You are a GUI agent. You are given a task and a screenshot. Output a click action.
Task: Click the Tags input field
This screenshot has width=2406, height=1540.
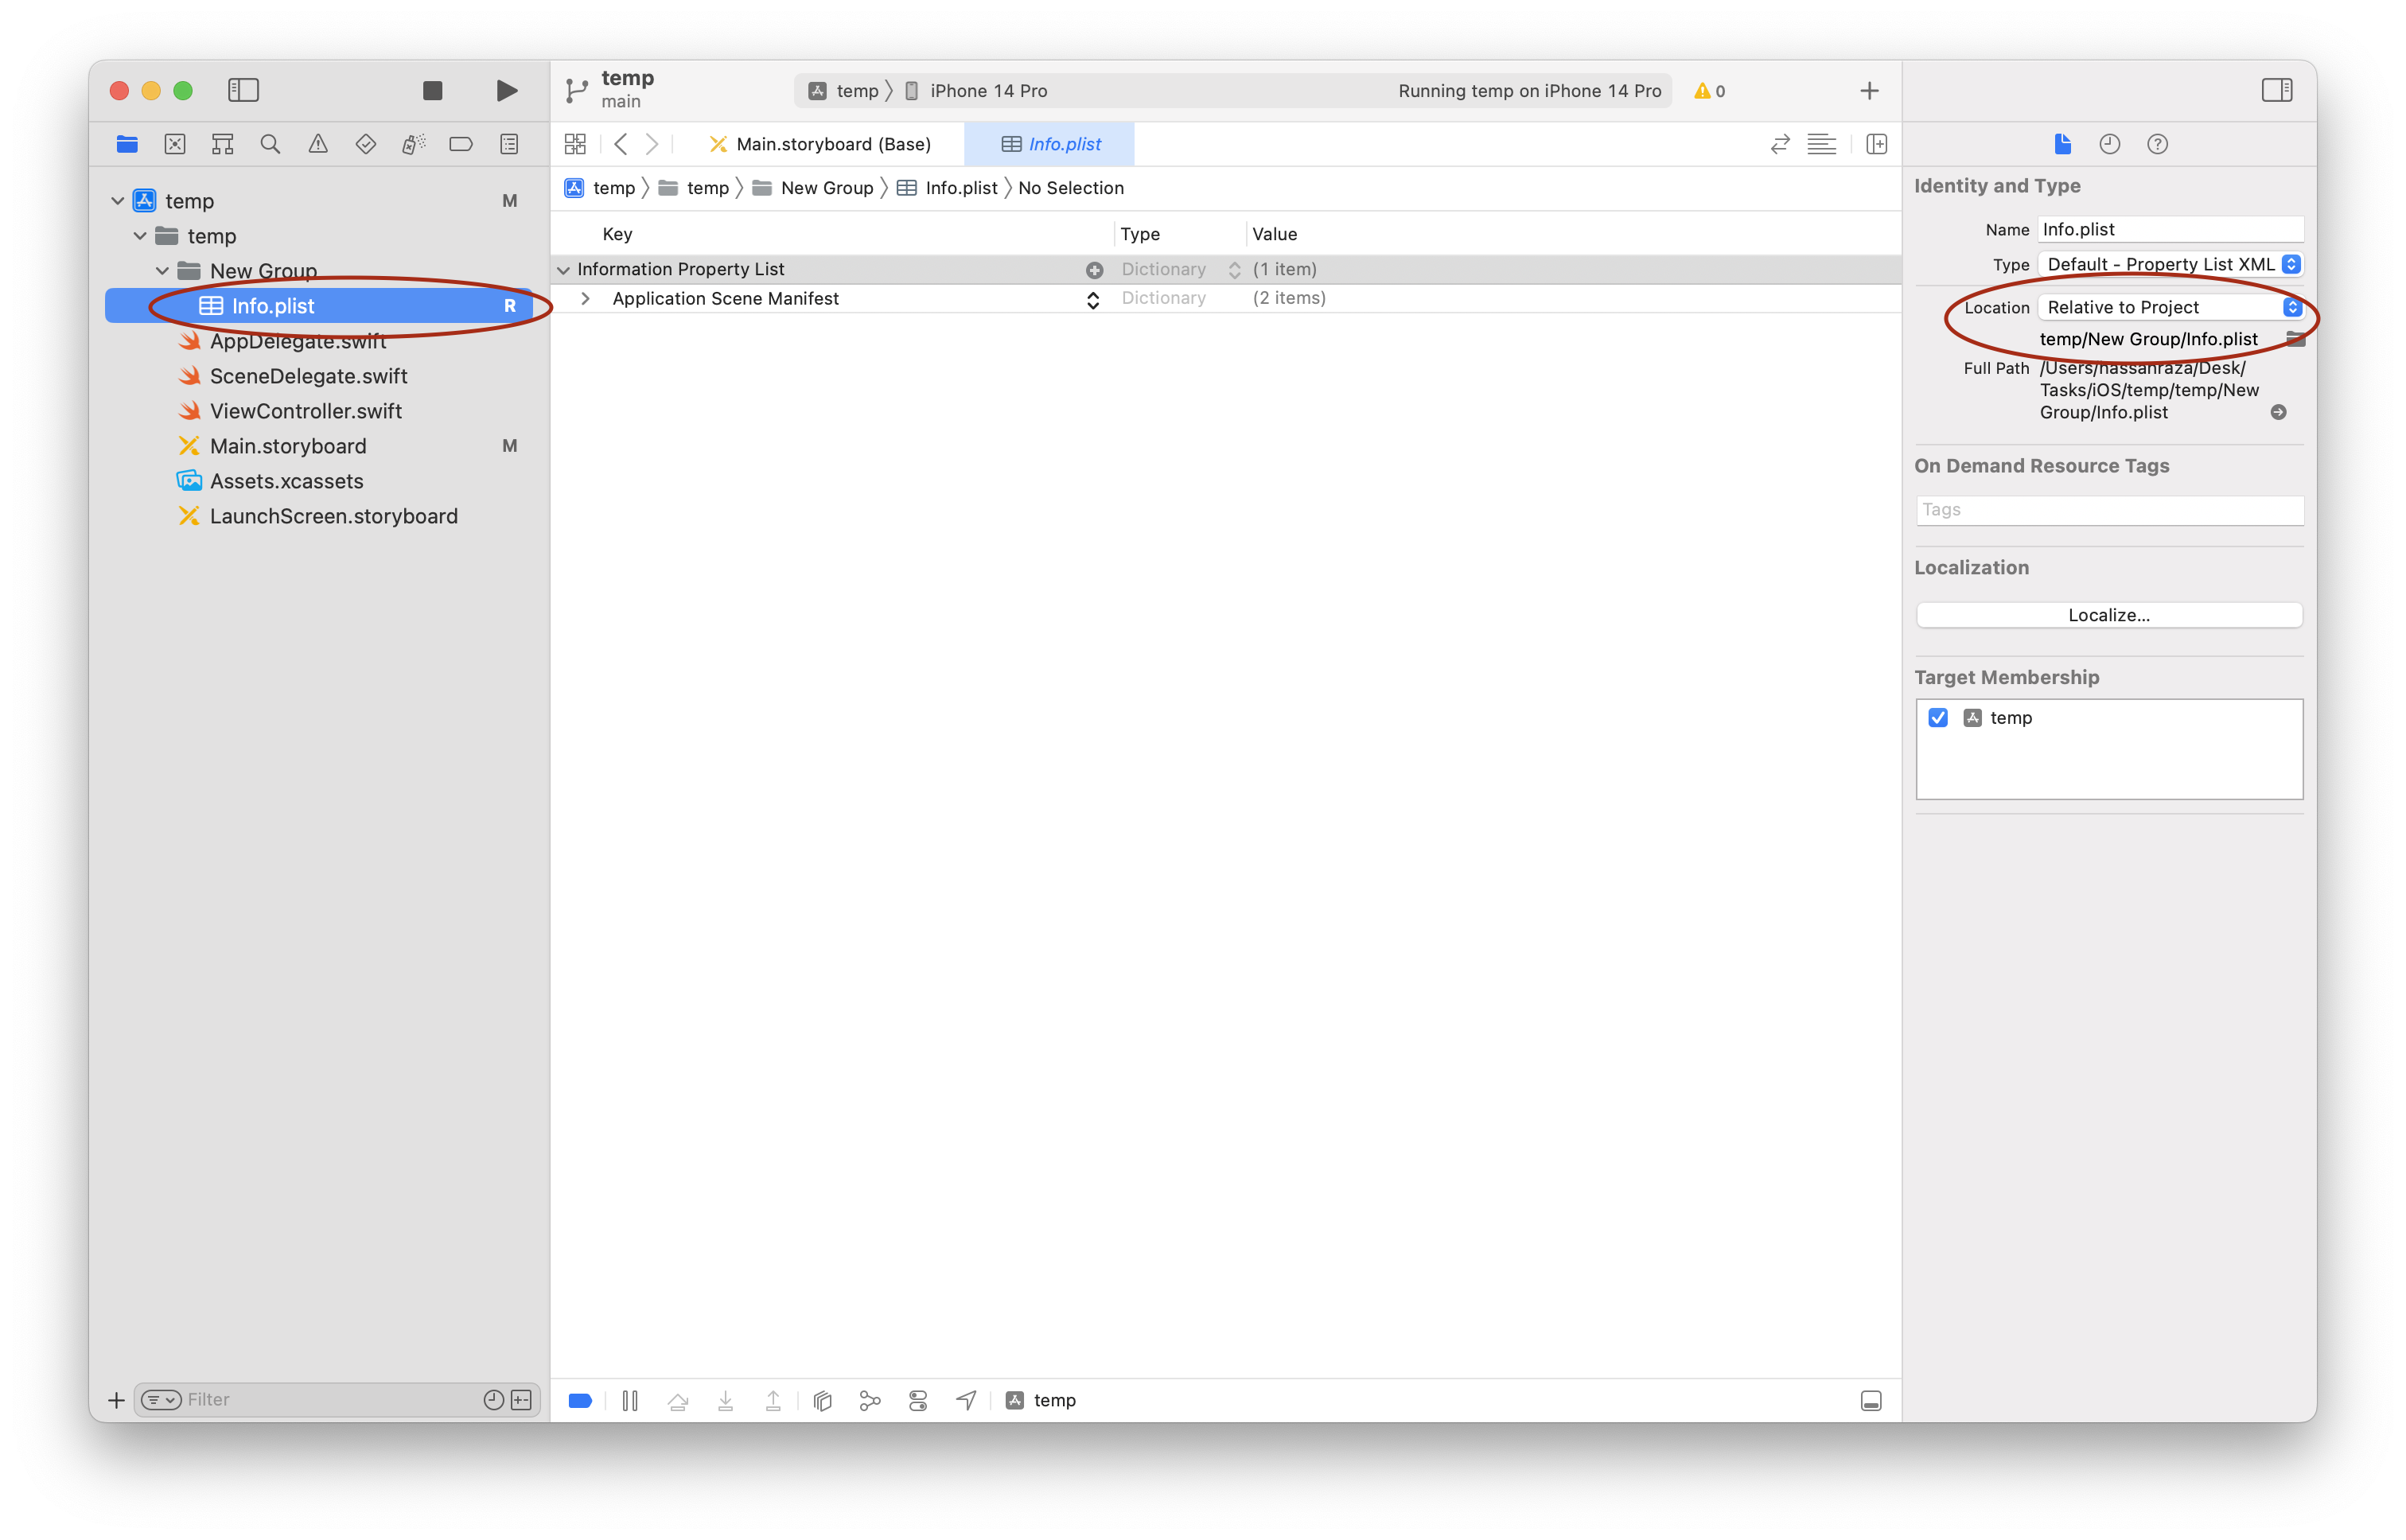(2108, 510)
